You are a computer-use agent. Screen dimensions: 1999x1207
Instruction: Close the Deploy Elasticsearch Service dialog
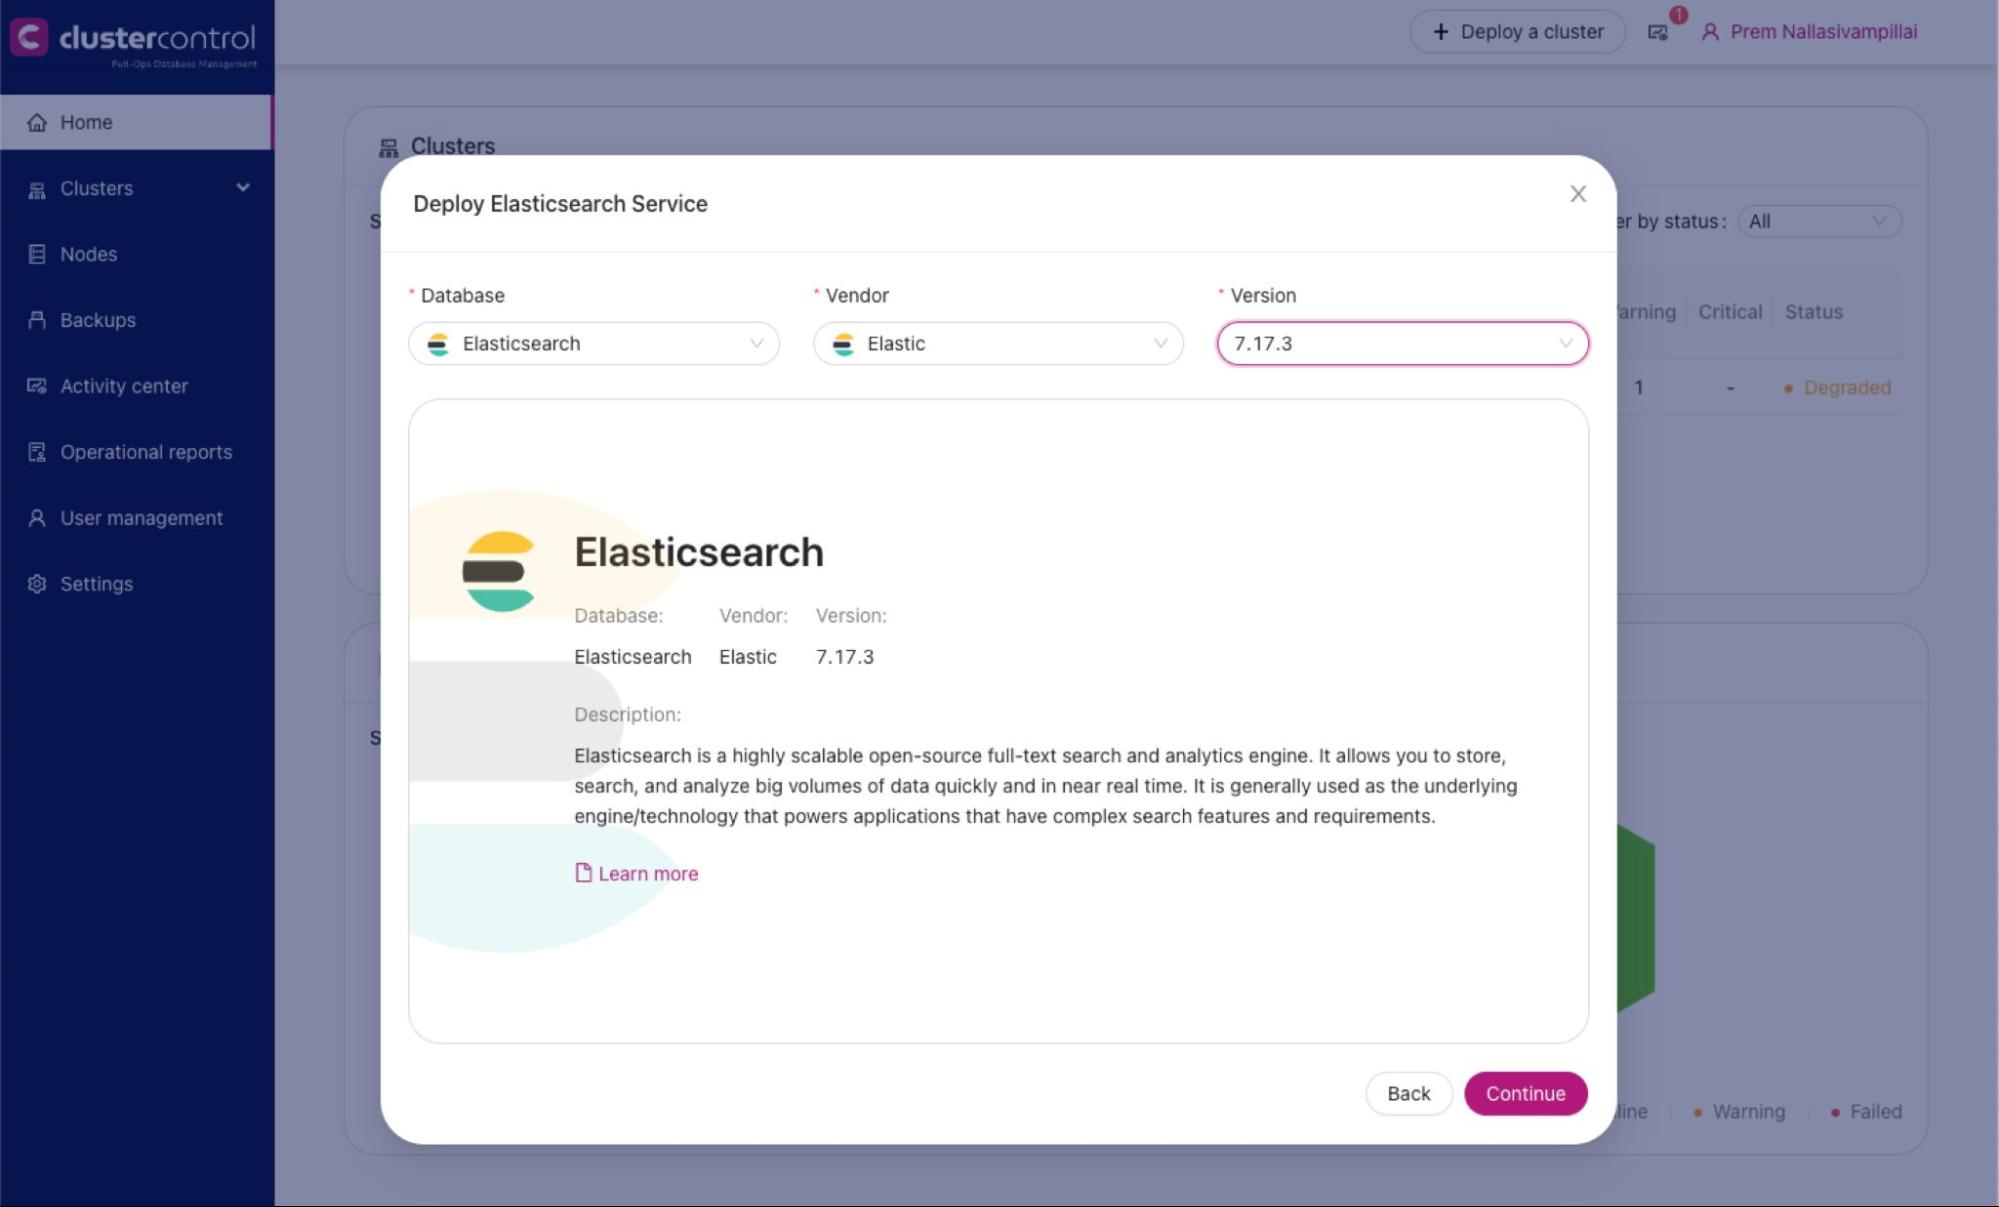click(1578, 194)
